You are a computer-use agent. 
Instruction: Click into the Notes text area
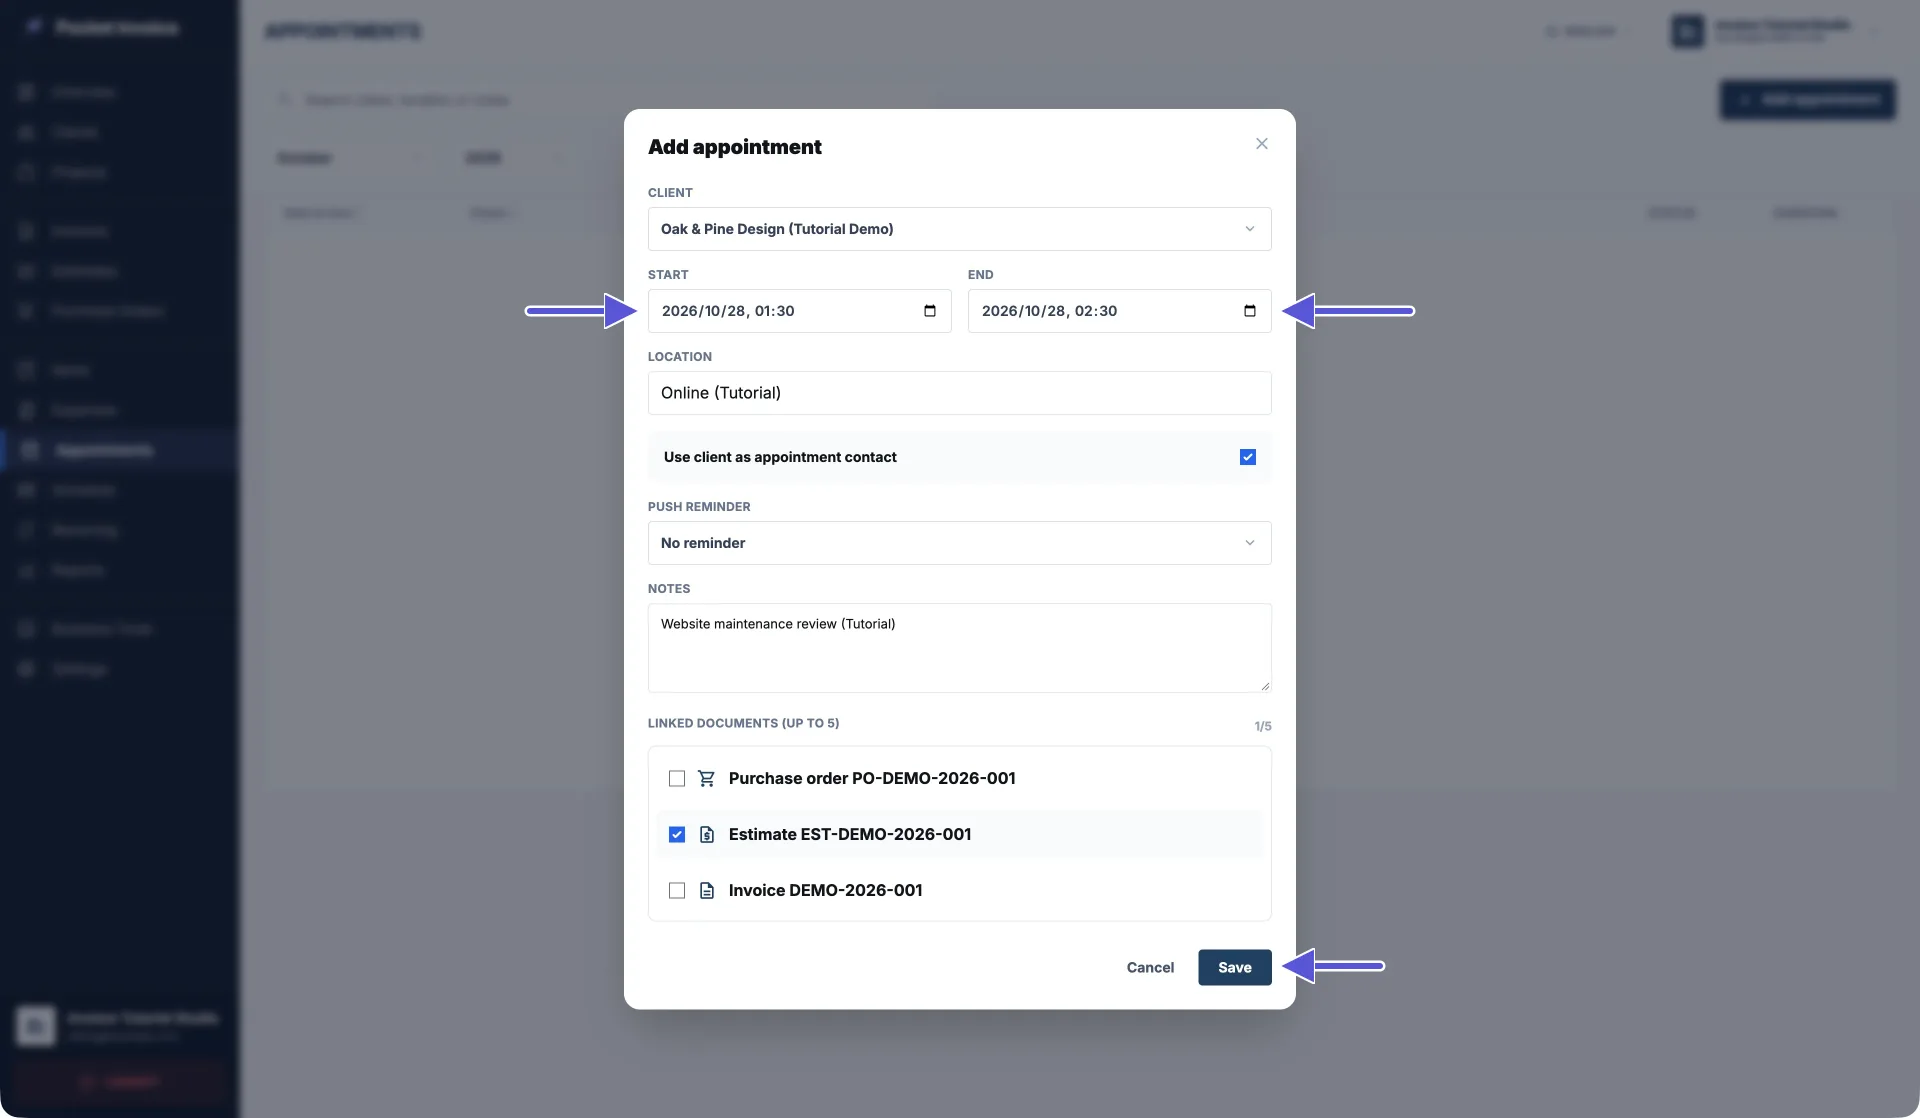[x=959, y=648]
